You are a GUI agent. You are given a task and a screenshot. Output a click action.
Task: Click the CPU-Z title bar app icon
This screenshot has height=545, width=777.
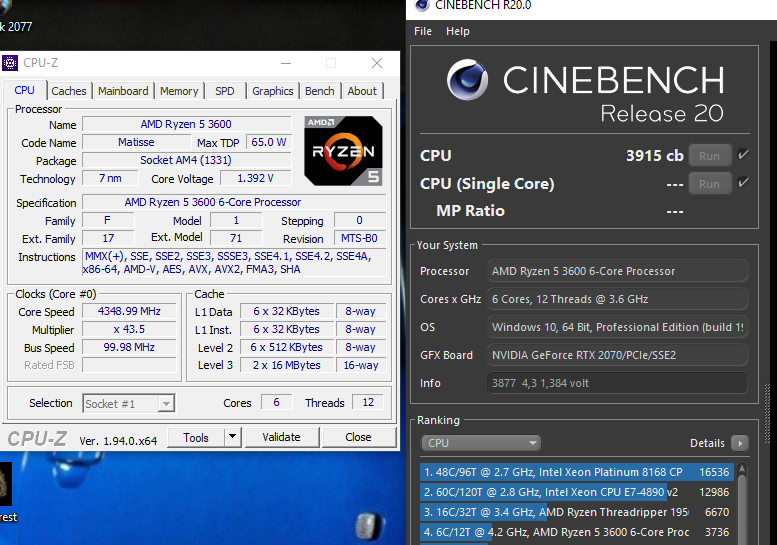10,63
